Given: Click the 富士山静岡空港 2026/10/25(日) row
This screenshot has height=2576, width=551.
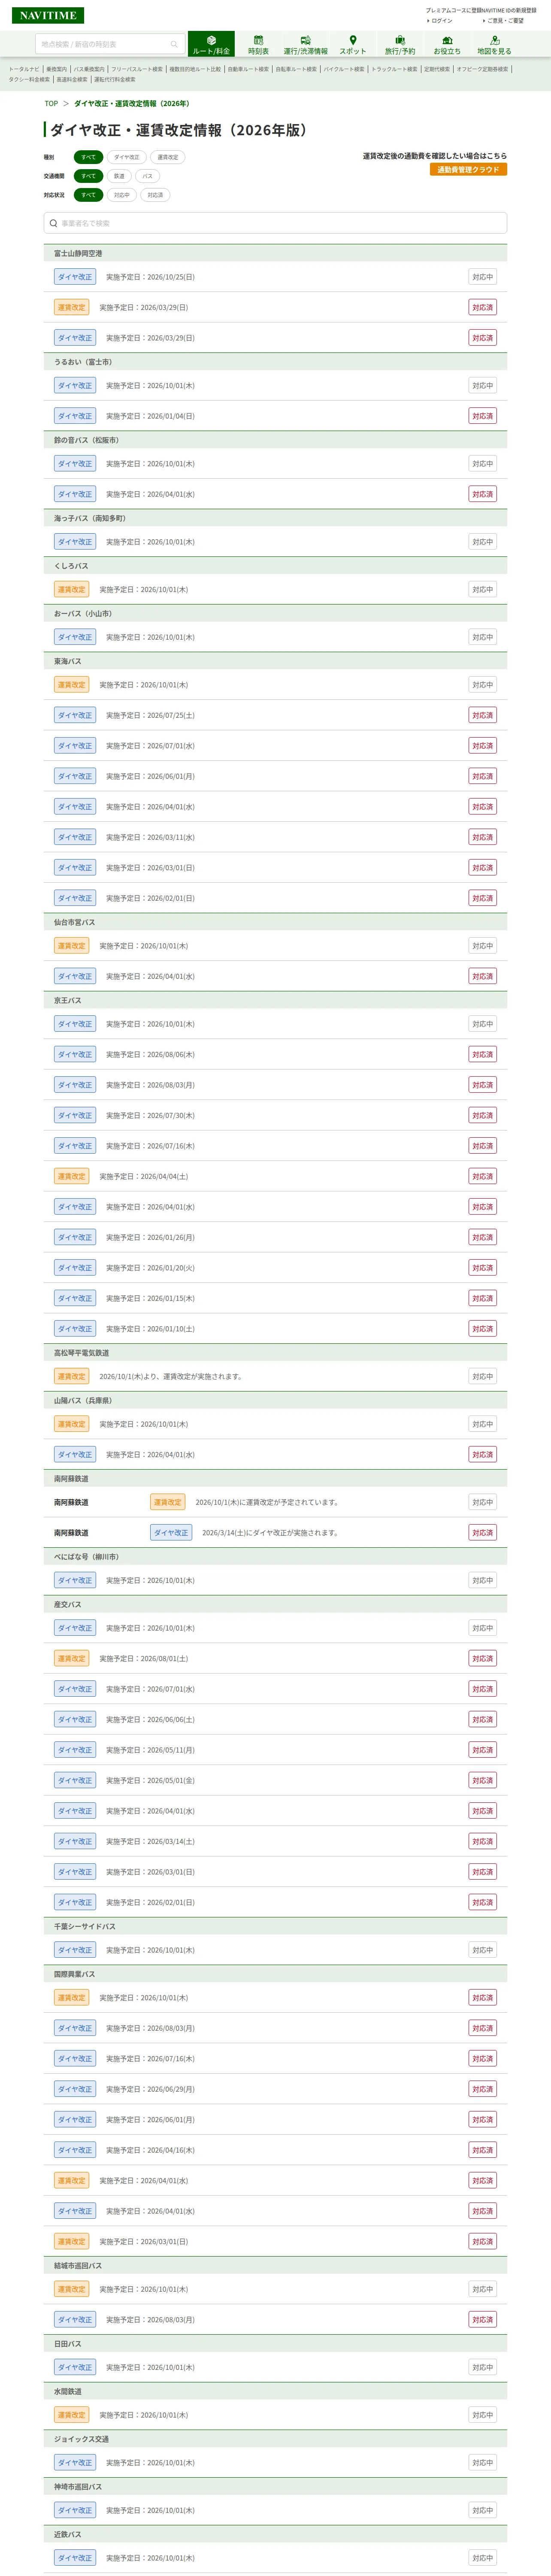Looking at the screenshot, I should pos(275,277).
